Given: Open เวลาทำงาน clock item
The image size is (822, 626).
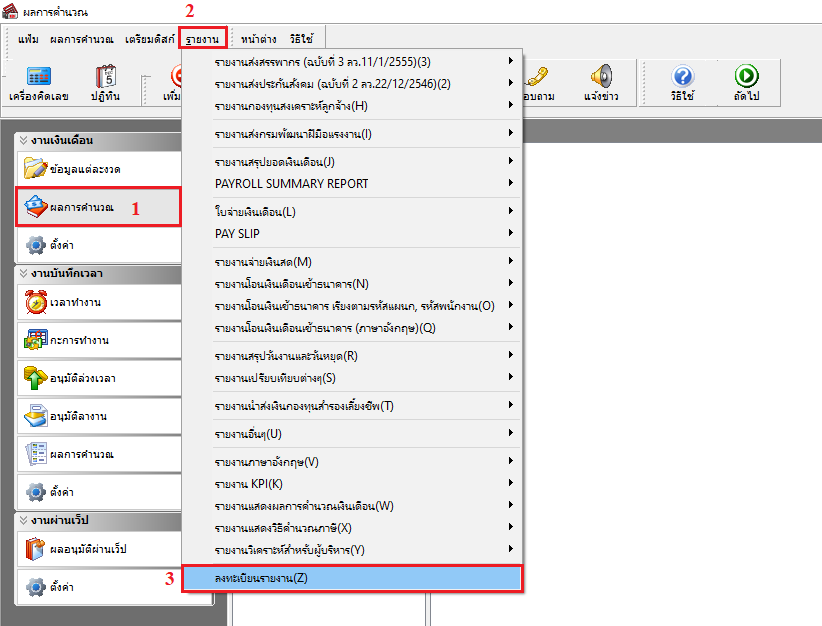Looking at the screenshot, I should (x=98, y=302).
